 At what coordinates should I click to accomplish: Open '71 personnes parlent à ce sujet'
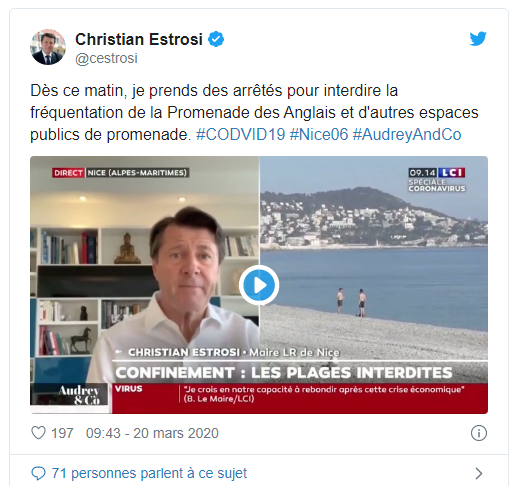click(149, 473)
